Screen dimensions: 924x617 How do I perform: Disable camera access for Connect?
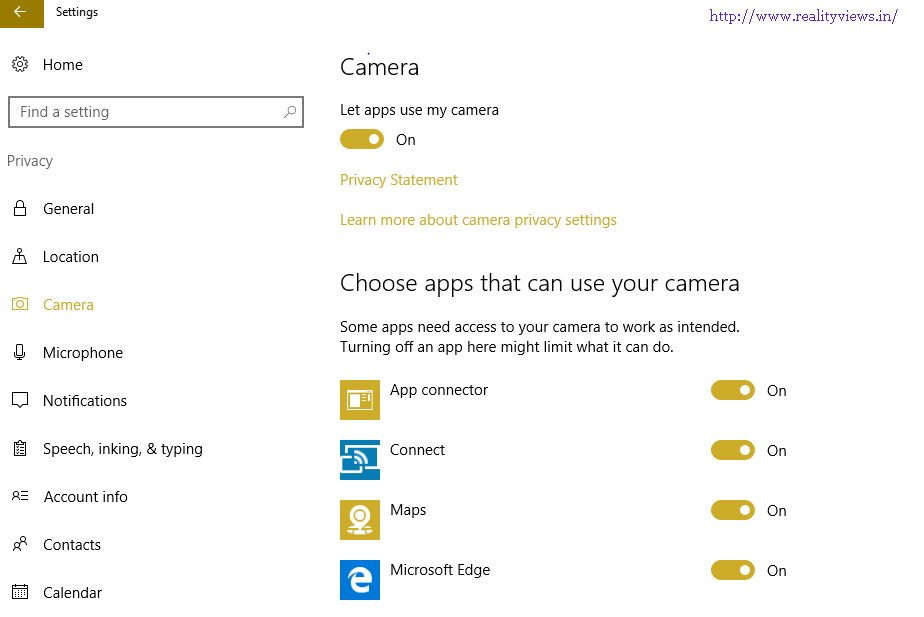click(x=733, y=450)
